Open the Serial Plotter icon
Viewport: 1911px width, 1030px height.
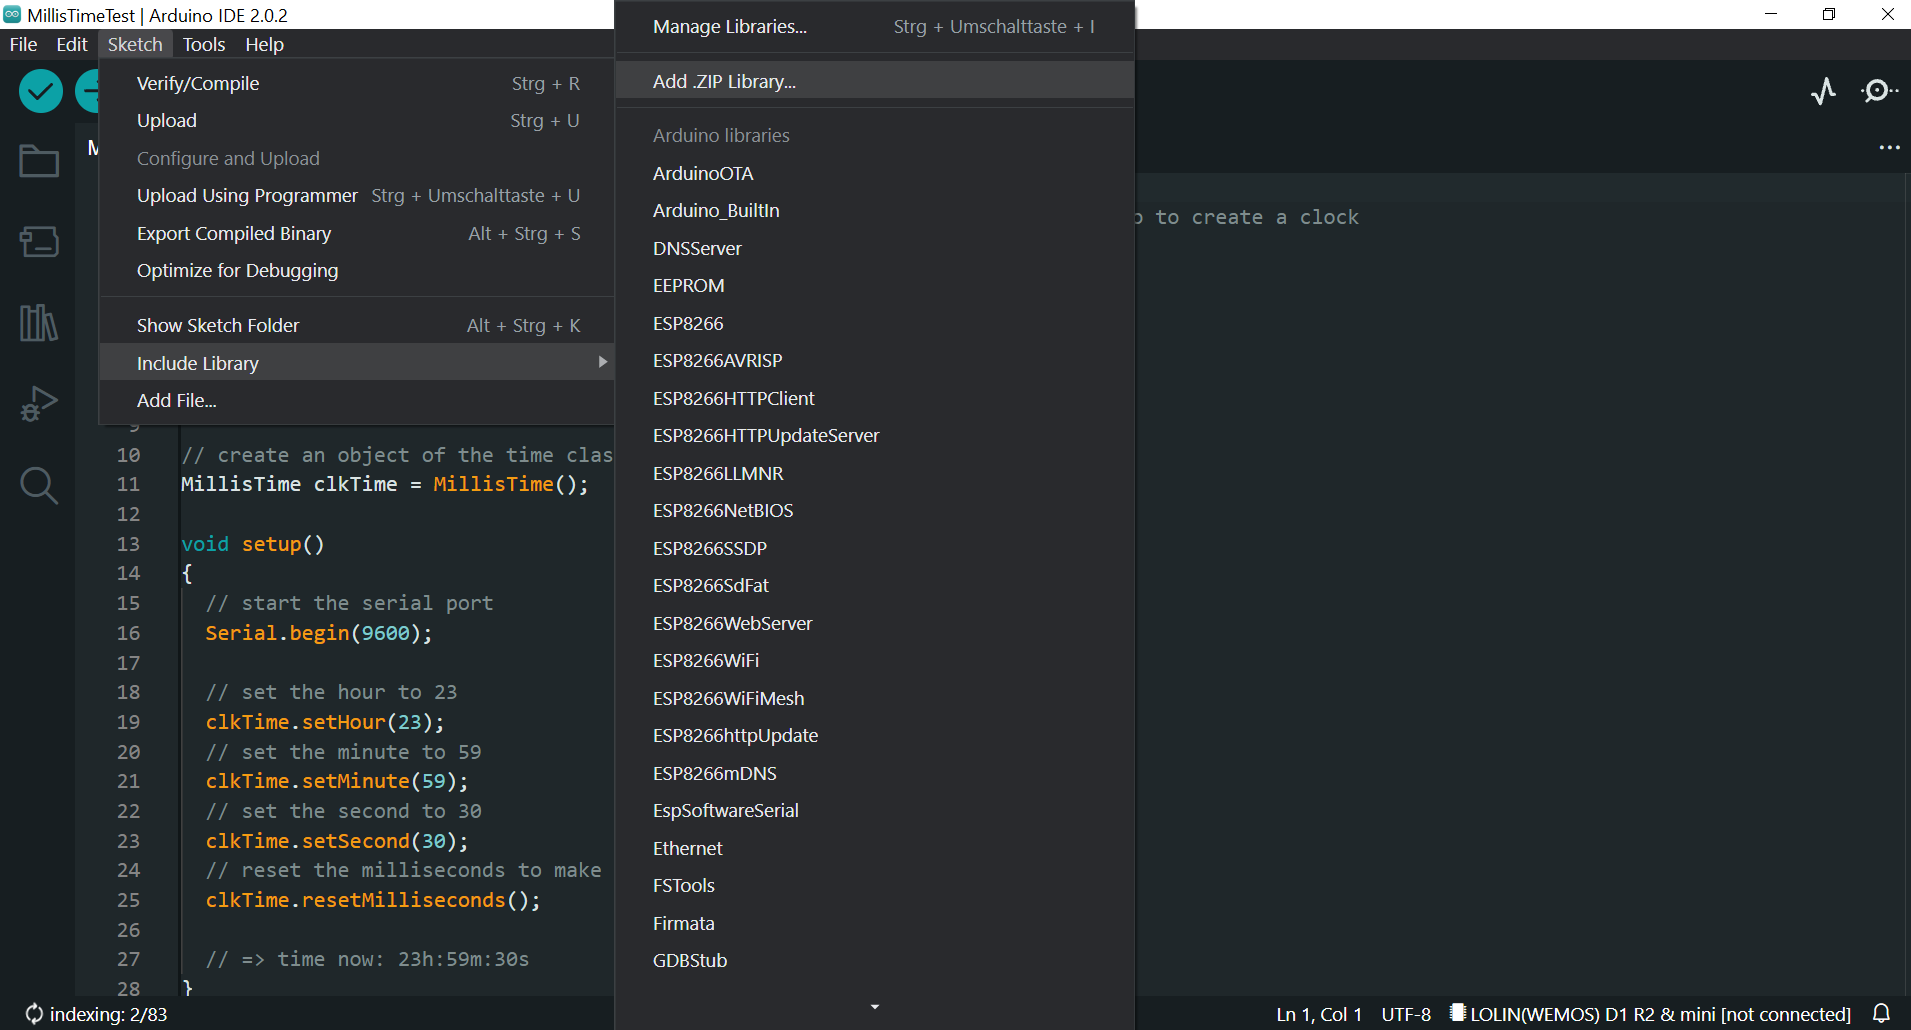click(1822, 90)
